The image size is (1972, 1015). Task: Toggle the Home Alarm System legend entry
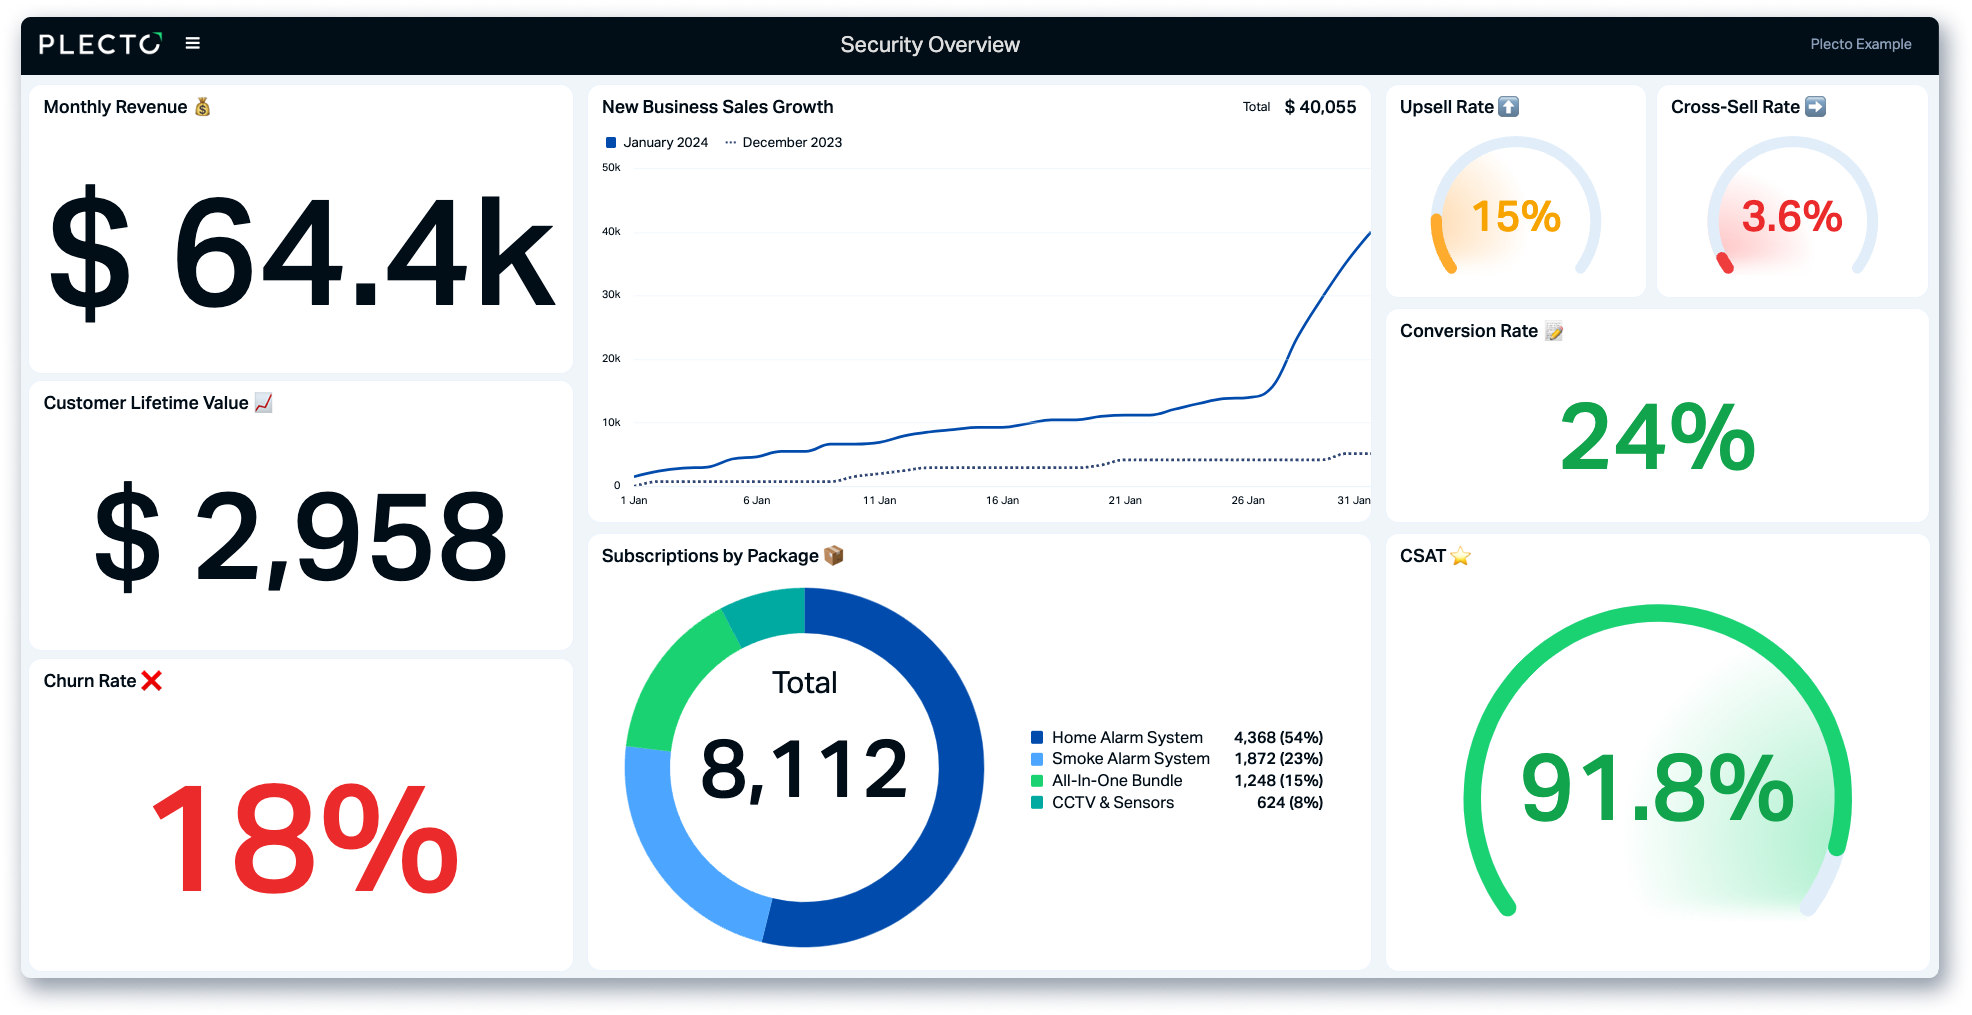click(1117, 738)
